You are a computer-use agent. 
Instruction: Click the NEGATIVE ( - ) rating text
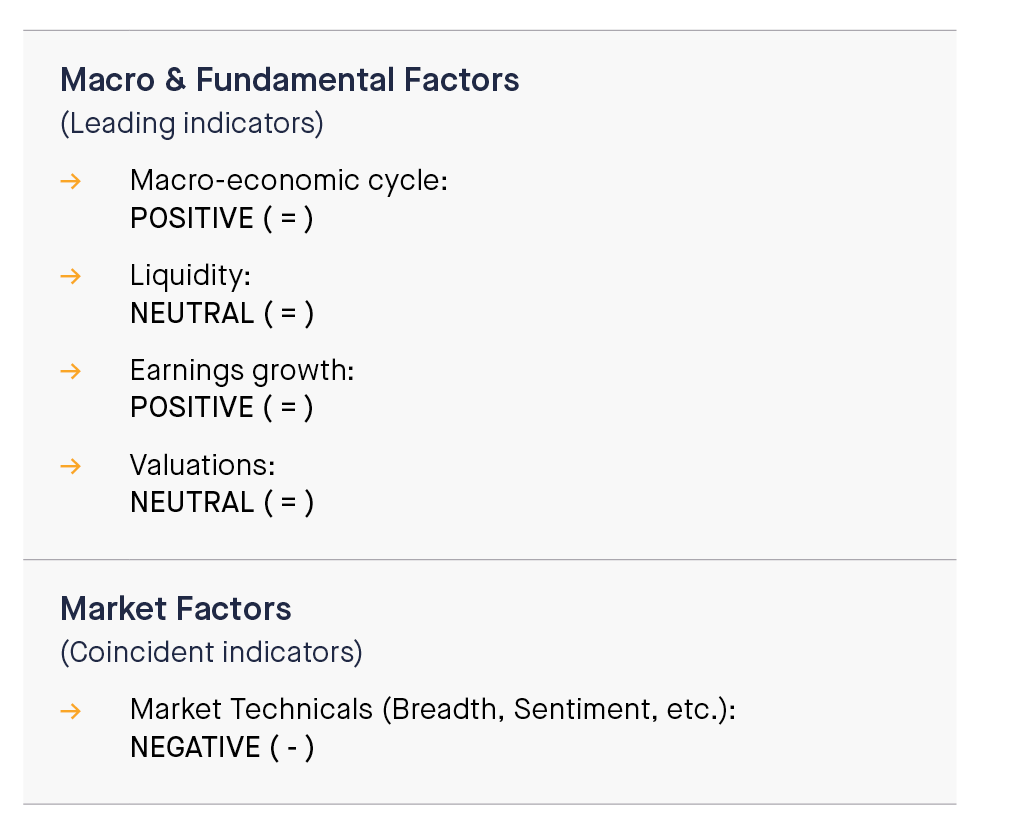pyautogui.click(x=222, y=748)
